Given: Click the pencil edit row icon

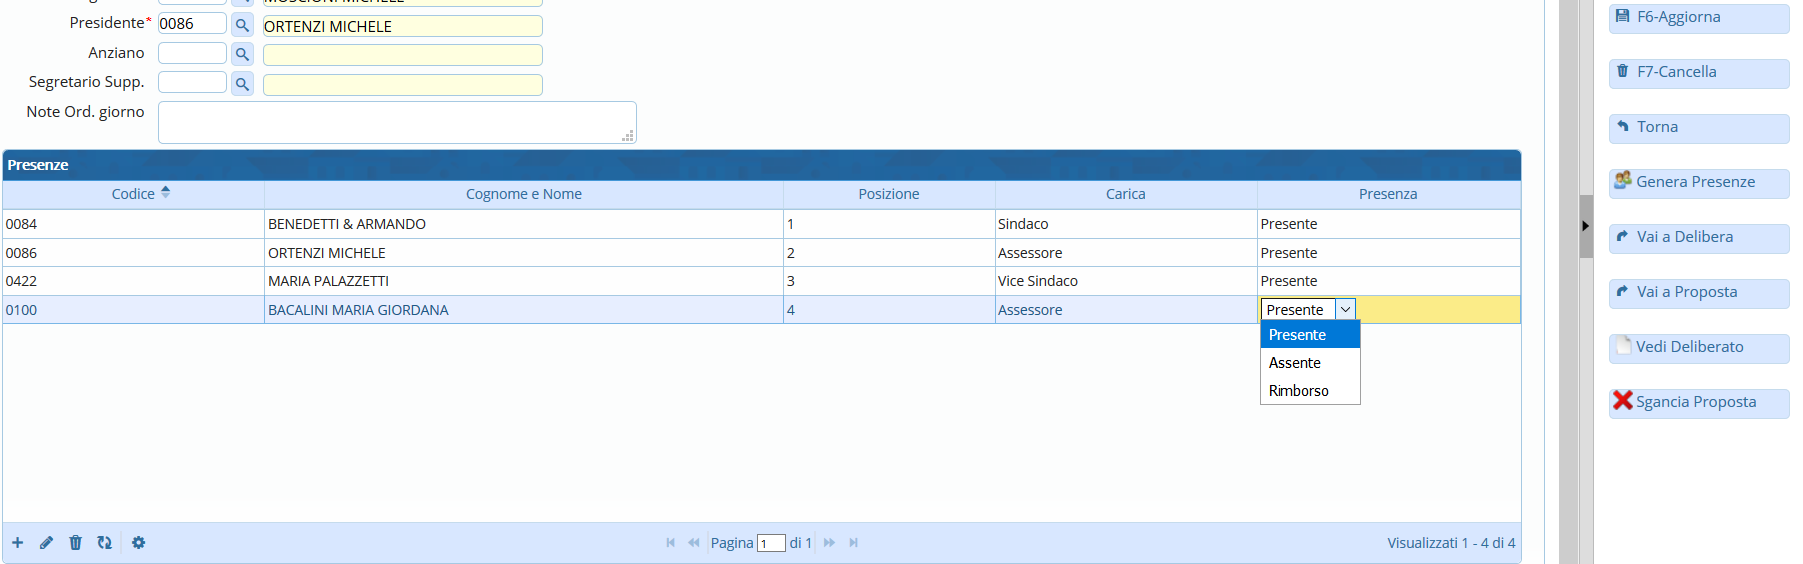Looking at the screenshot, I should point(46,543).
